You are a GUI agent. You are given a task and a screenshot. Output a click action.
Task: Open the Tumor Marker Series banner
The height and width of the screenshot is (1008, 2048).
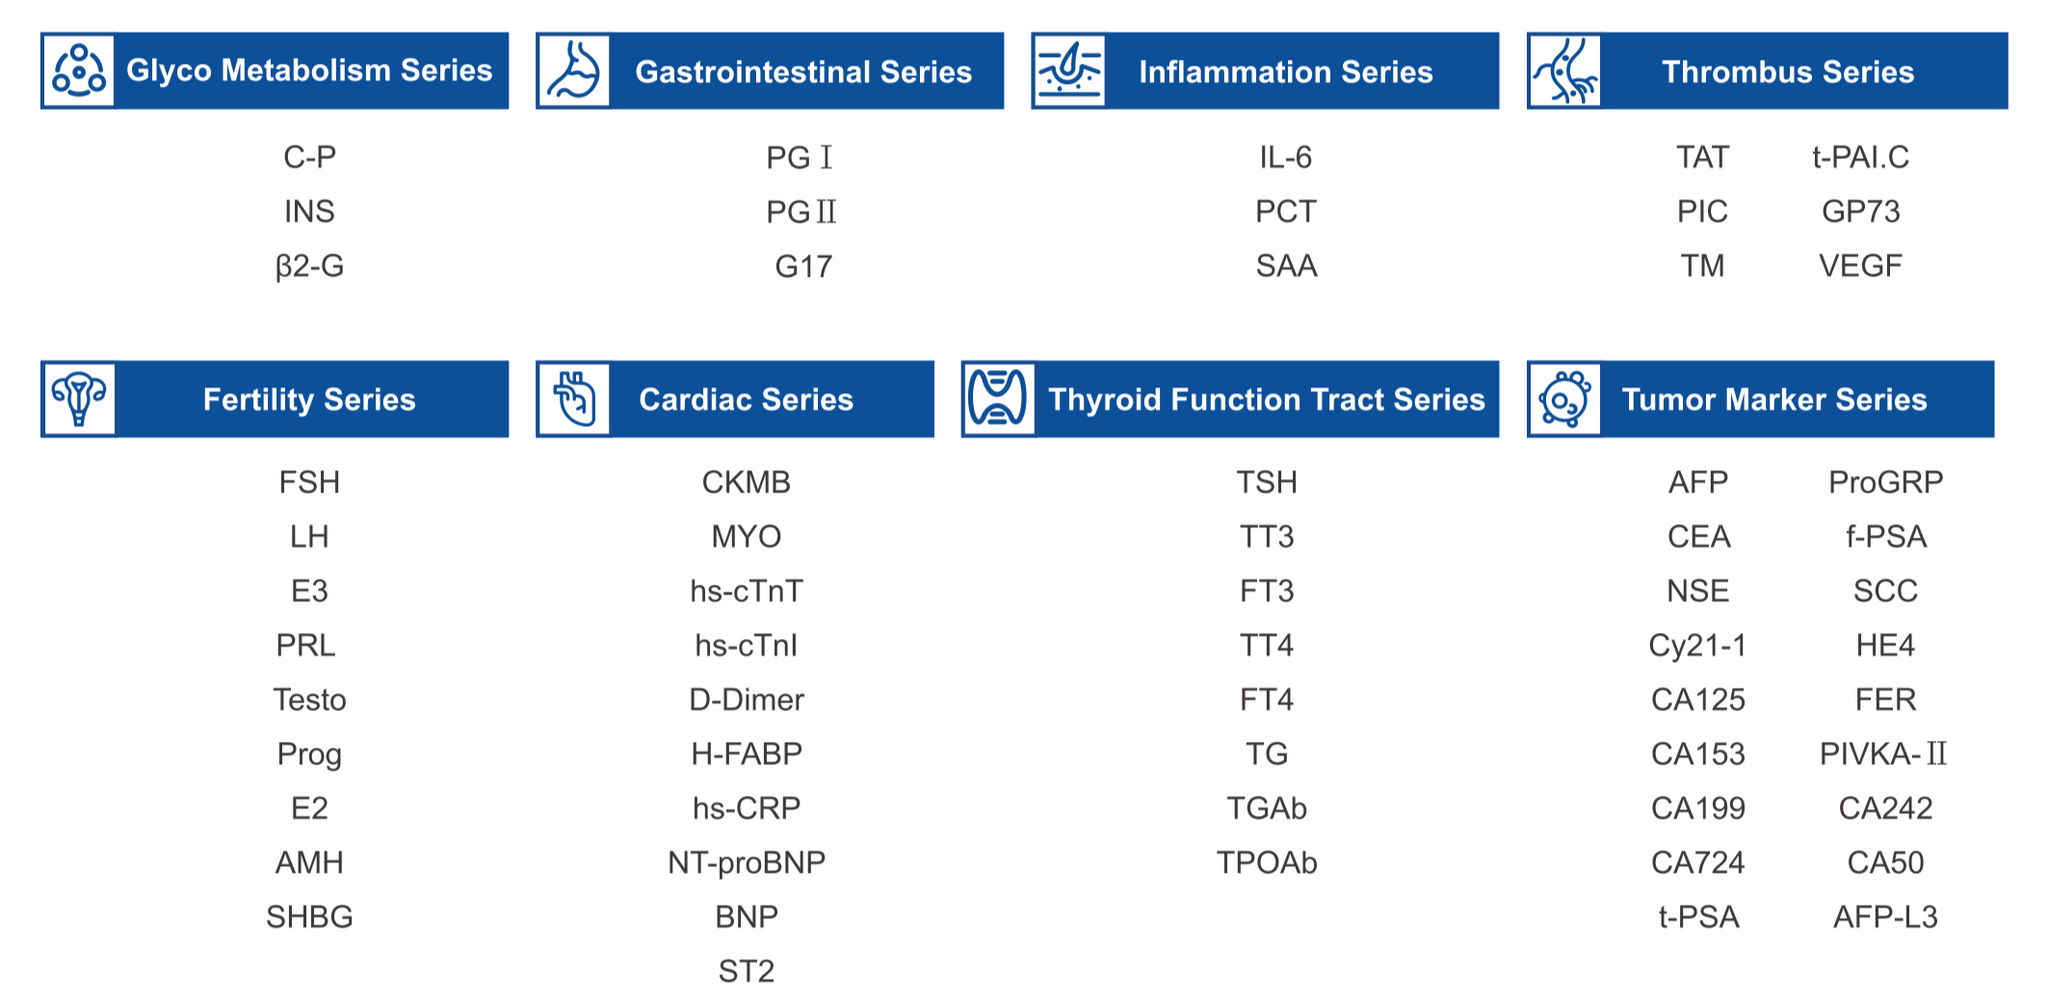tap(1761, 399)
